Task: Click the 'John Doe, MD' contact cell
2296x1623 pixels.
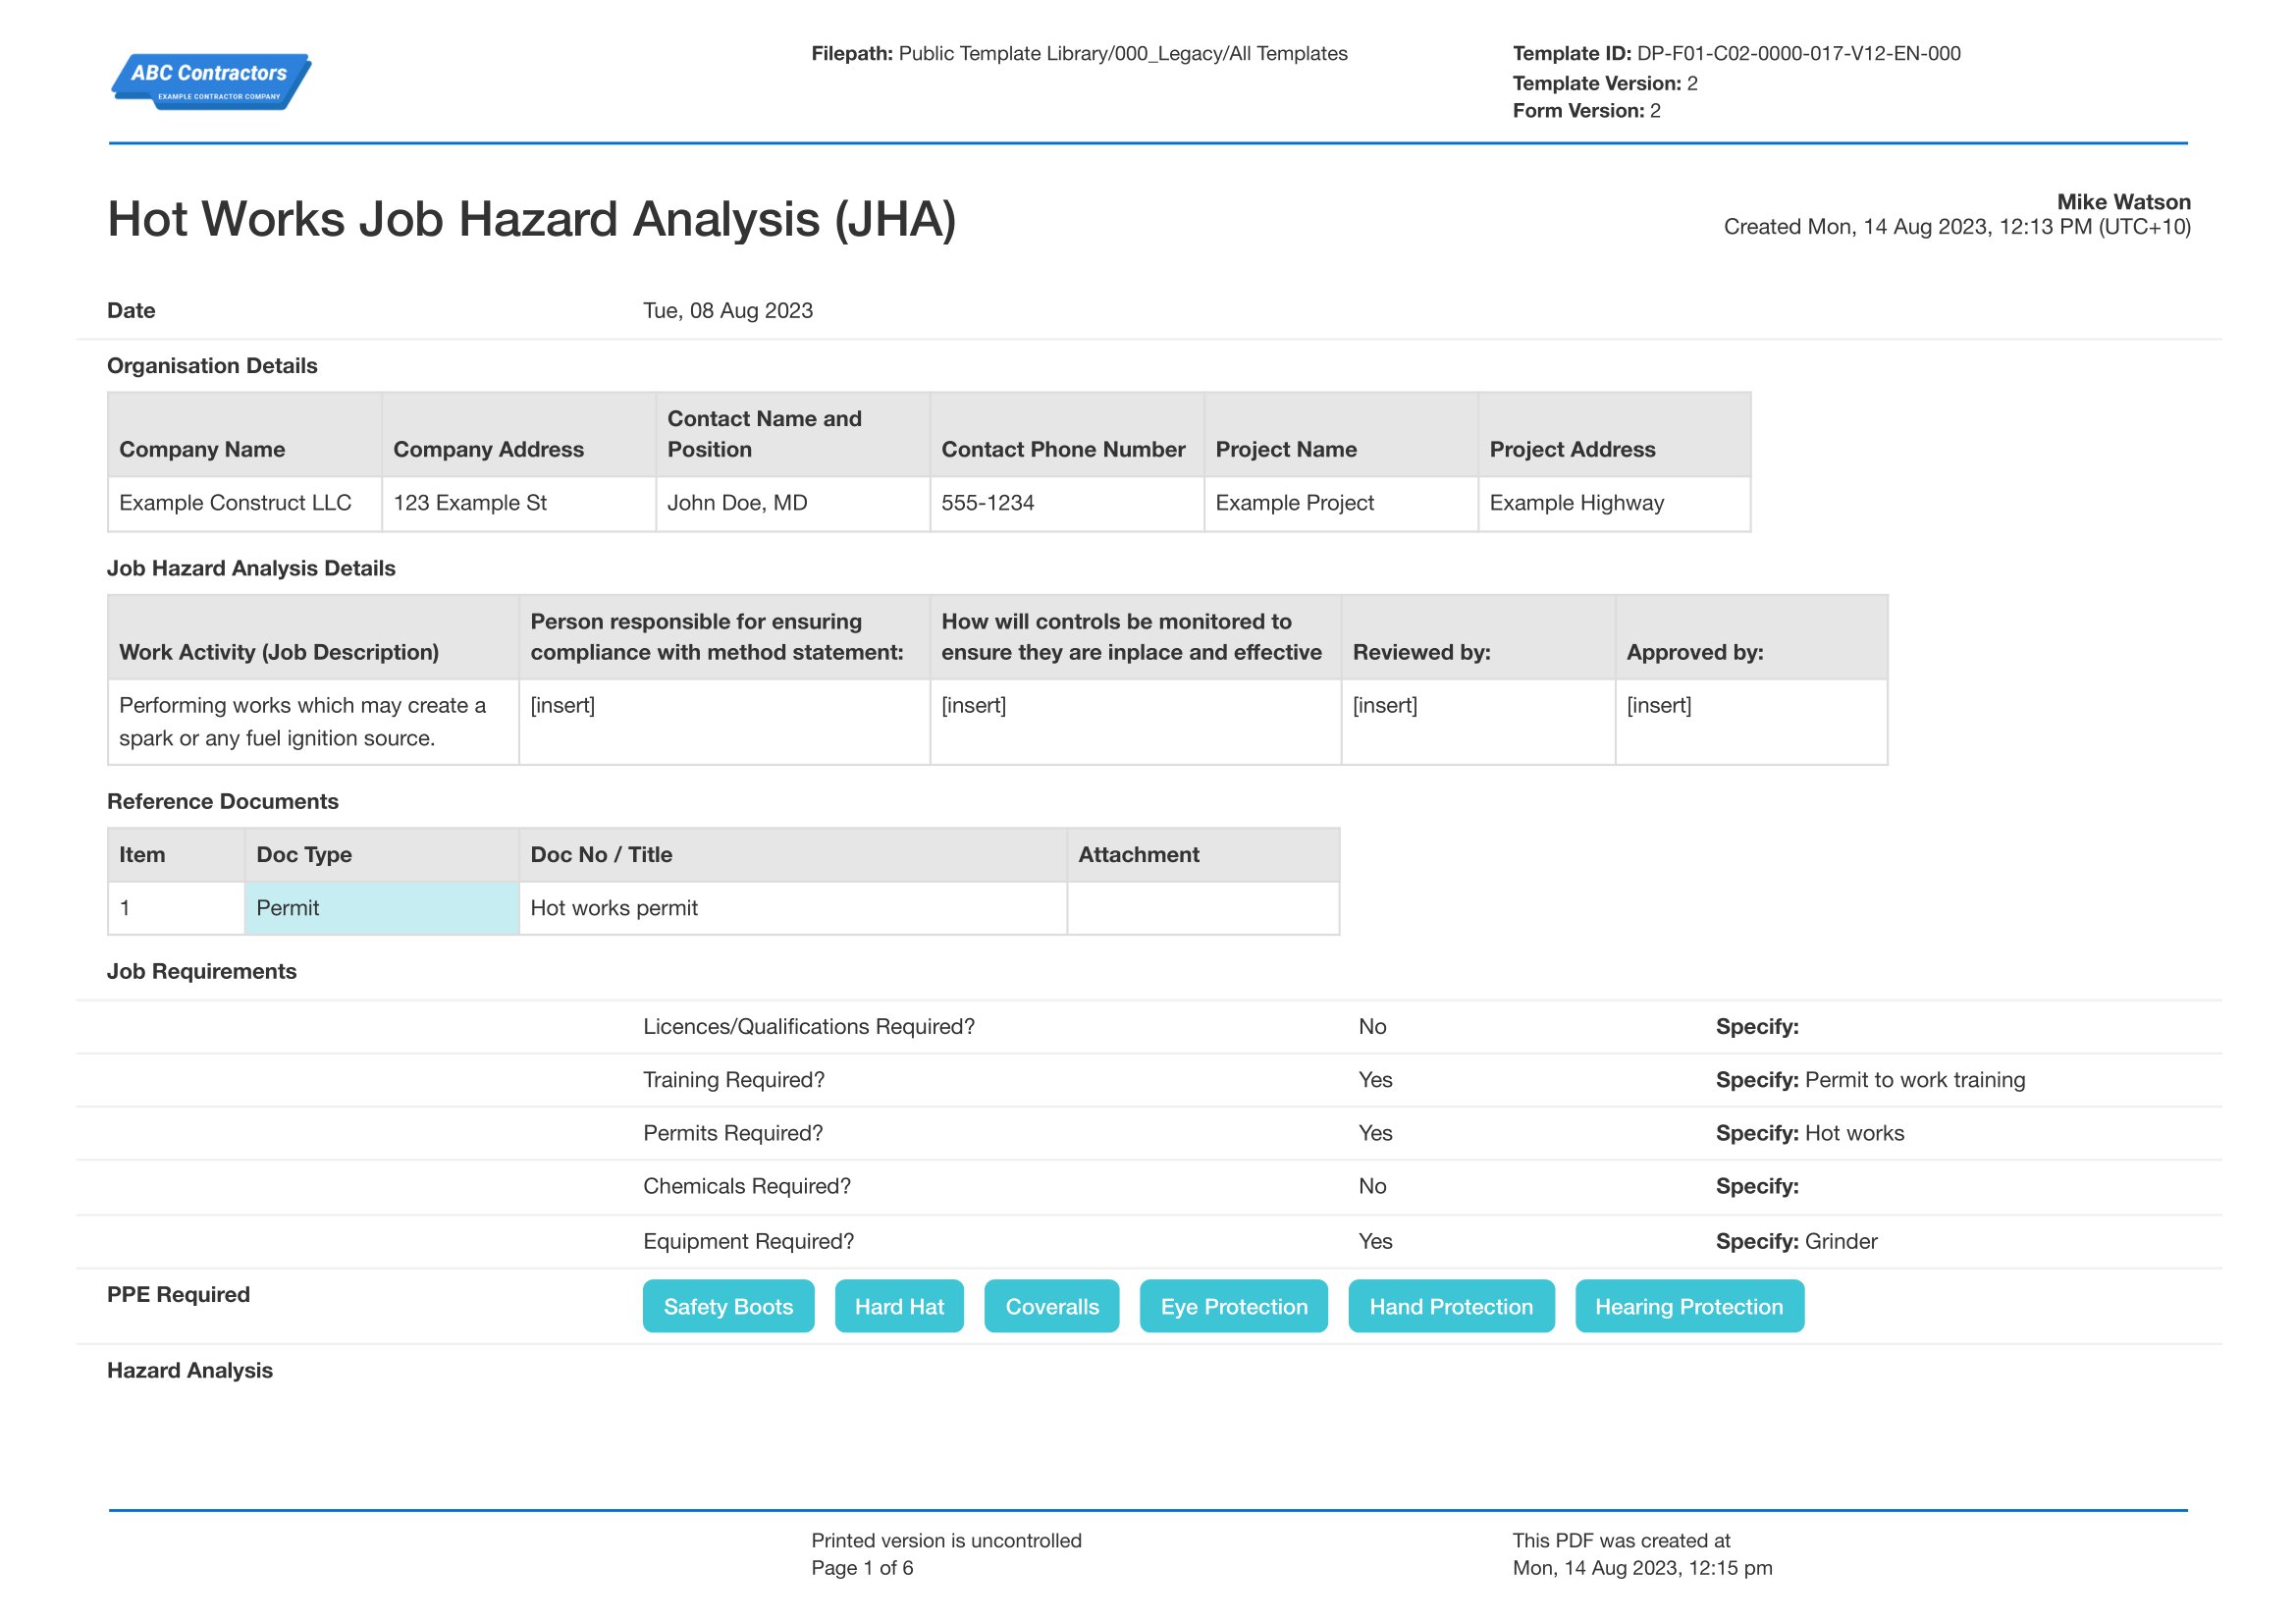Action: (x=793, y=503)
